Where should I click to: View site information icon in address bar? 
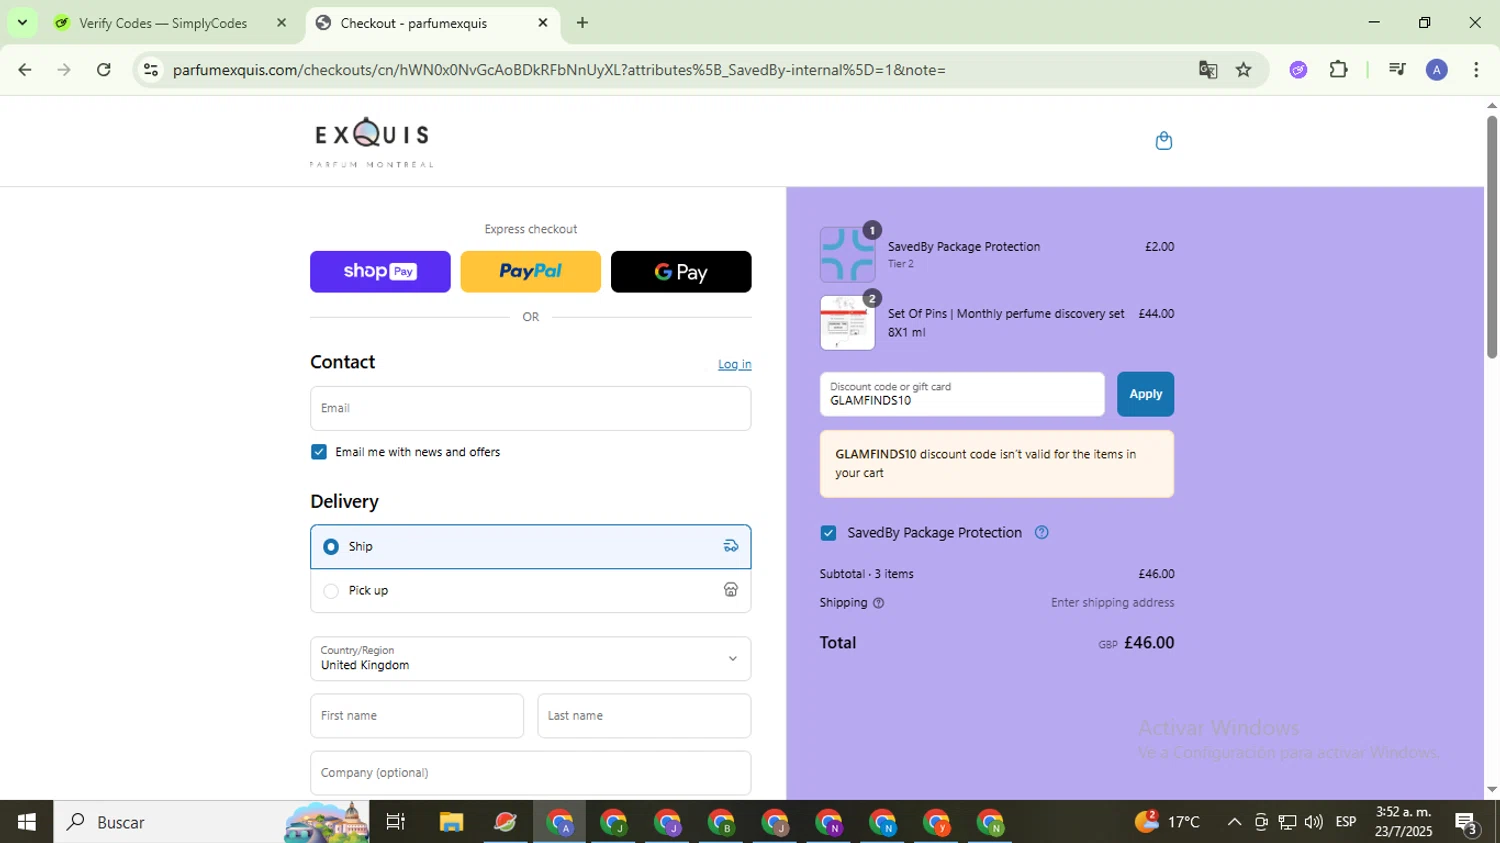click(151, 70)
